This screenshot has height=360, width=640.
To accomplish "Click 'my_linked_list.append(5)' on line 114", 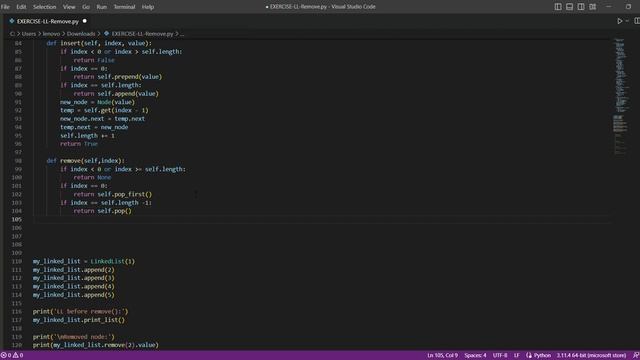I will 73,295.
